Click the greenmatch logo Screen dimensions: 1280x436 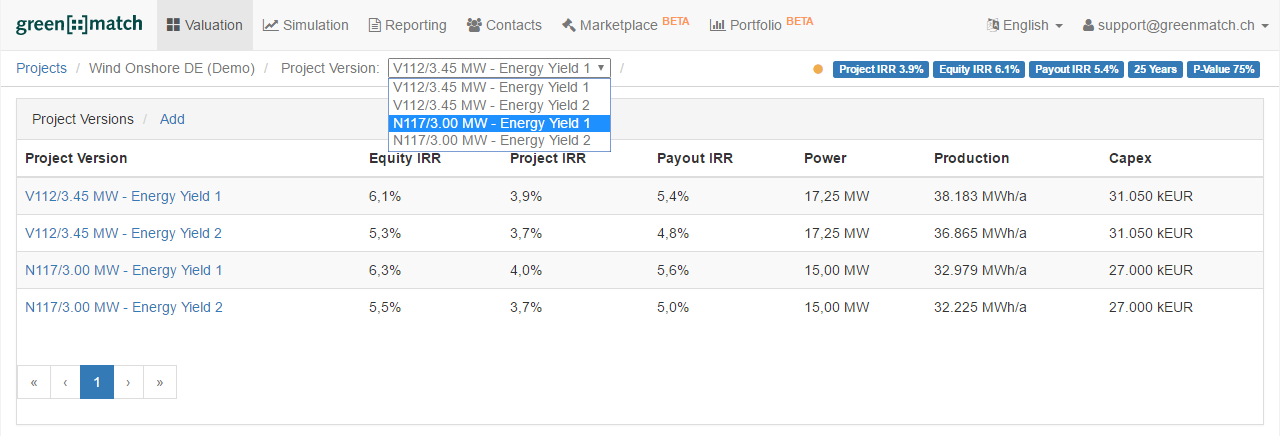pyautogui.click(x=79, y=24)
